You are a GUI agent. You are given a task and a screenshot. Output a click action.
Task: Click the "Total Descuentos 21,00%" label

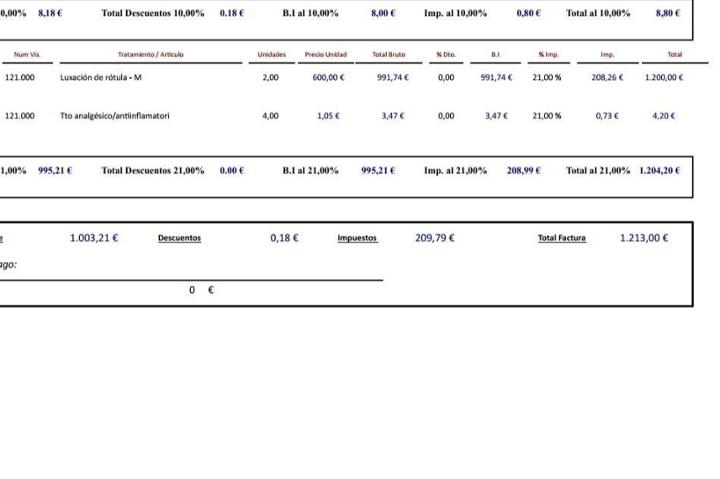click(x=153, y=170)
